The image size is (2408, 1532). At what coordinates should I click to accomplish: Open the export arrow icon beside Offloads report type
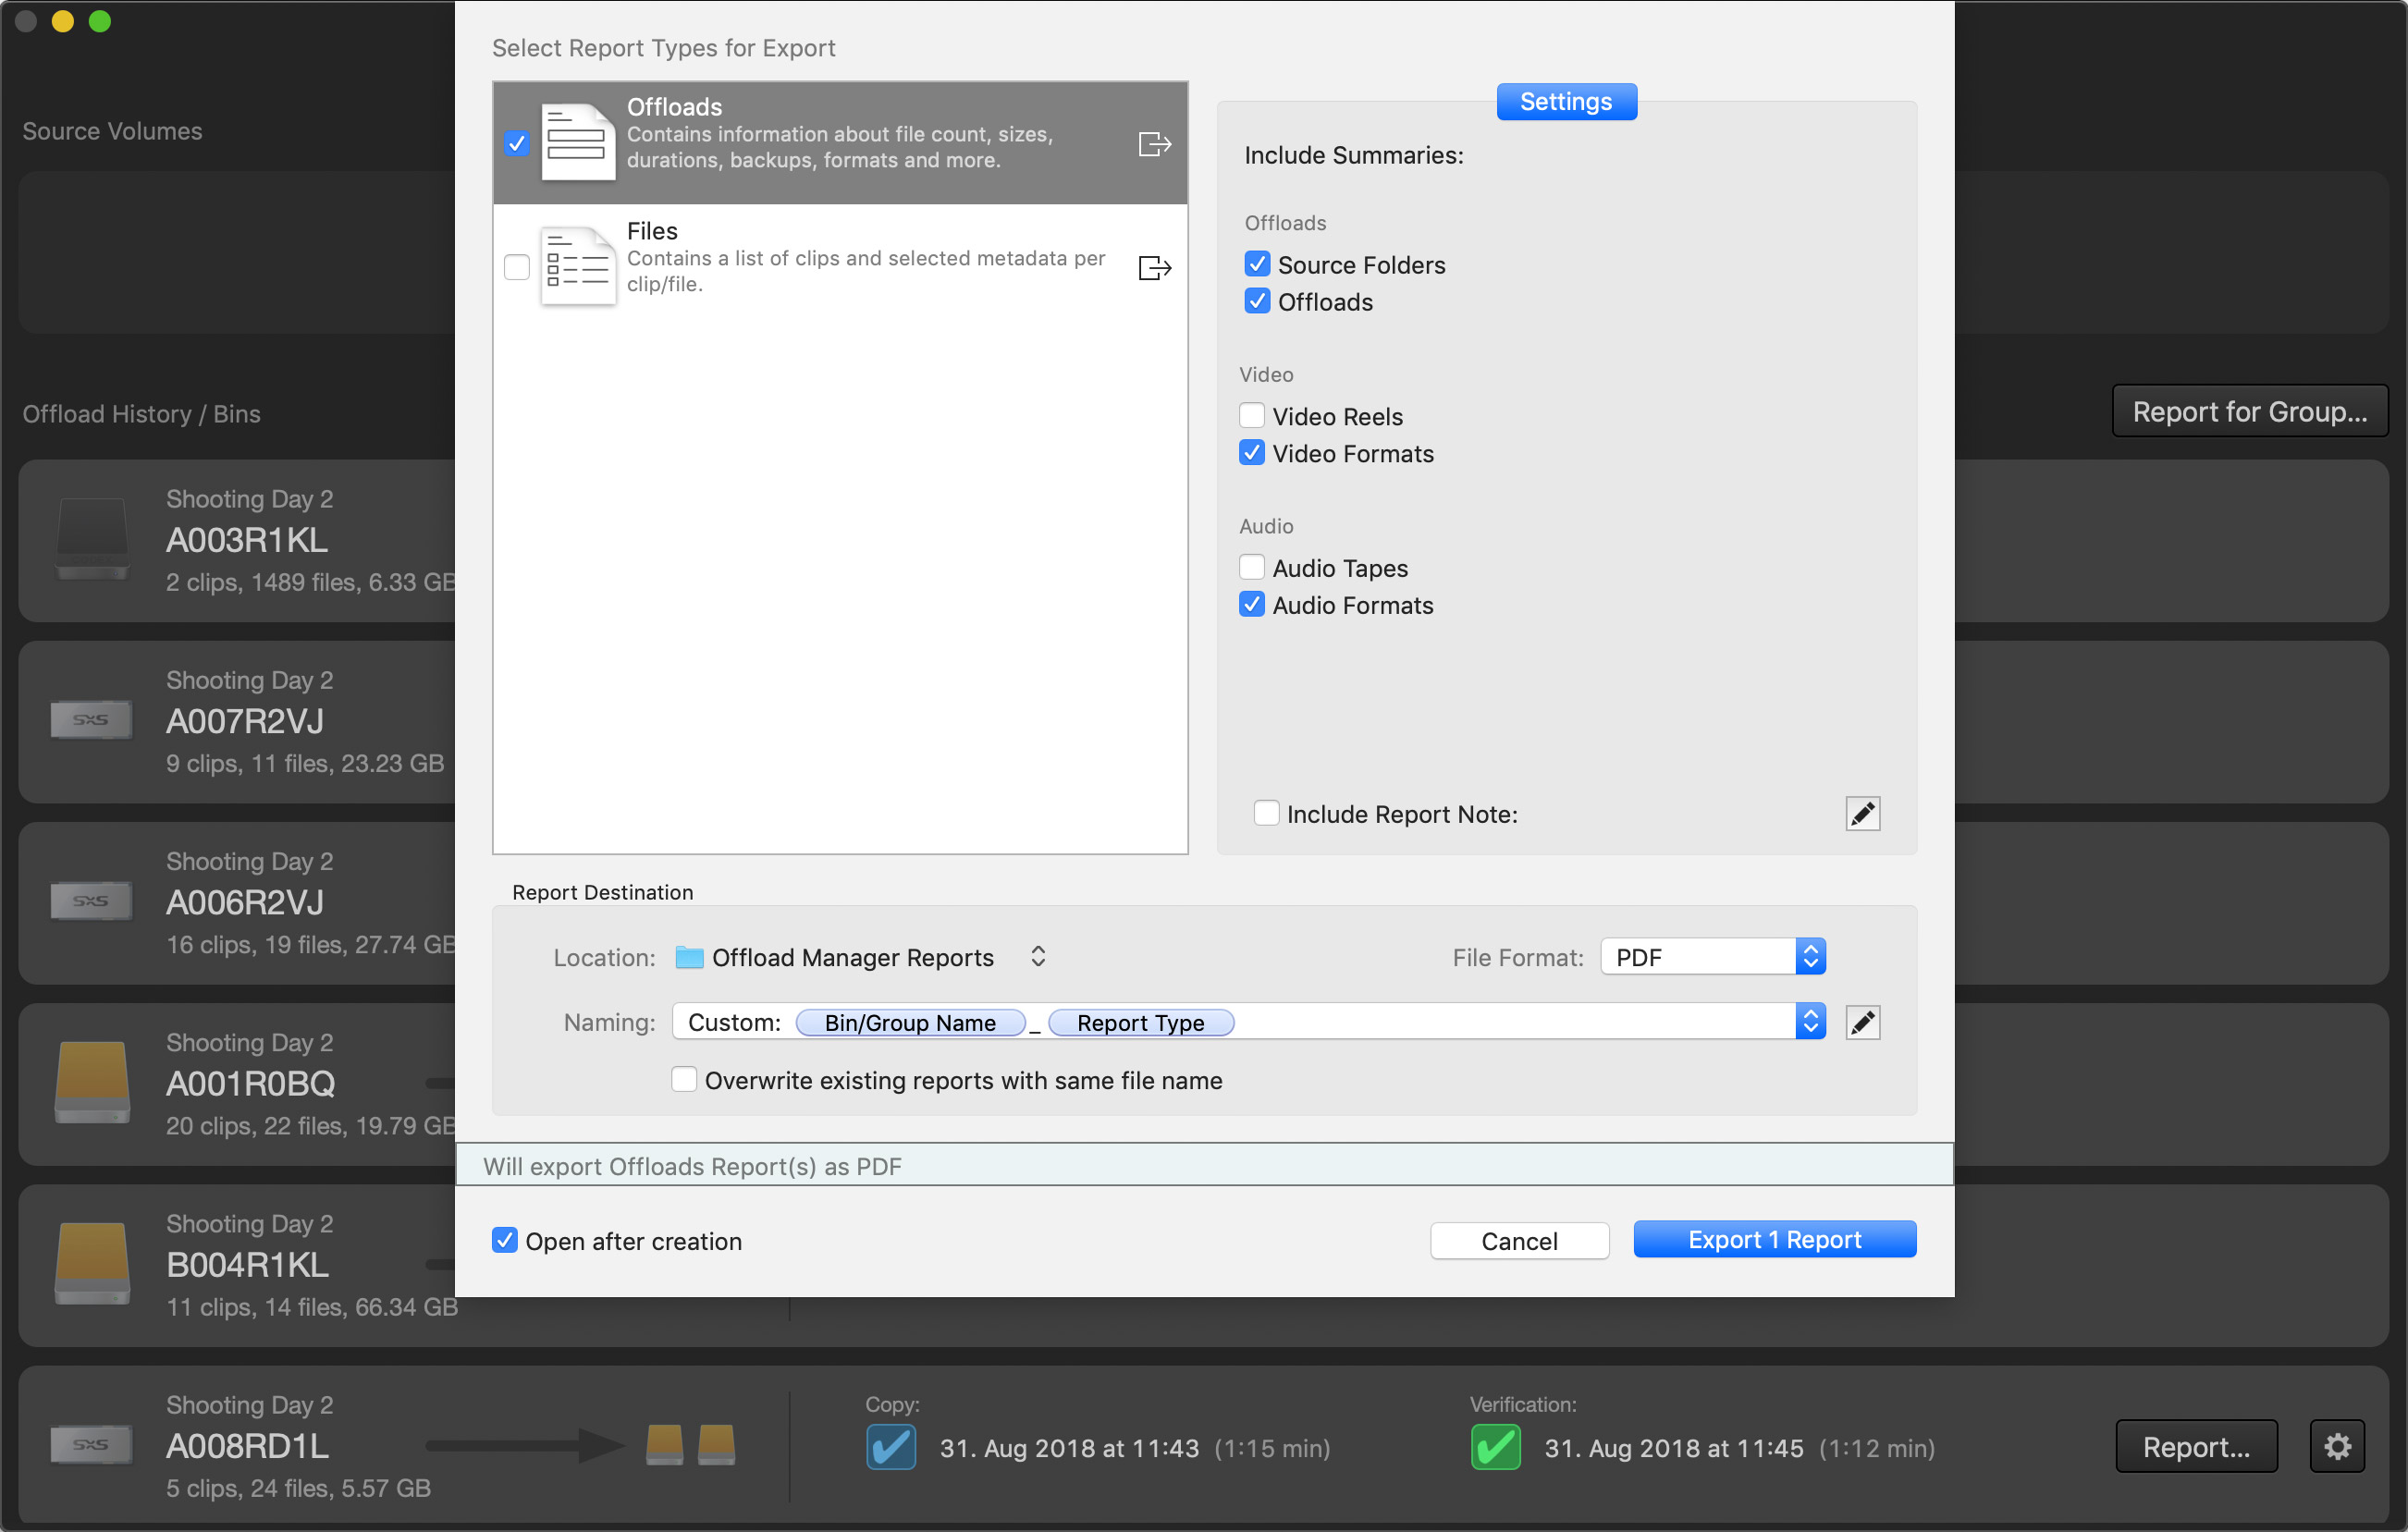click(x=1154, y=143)
